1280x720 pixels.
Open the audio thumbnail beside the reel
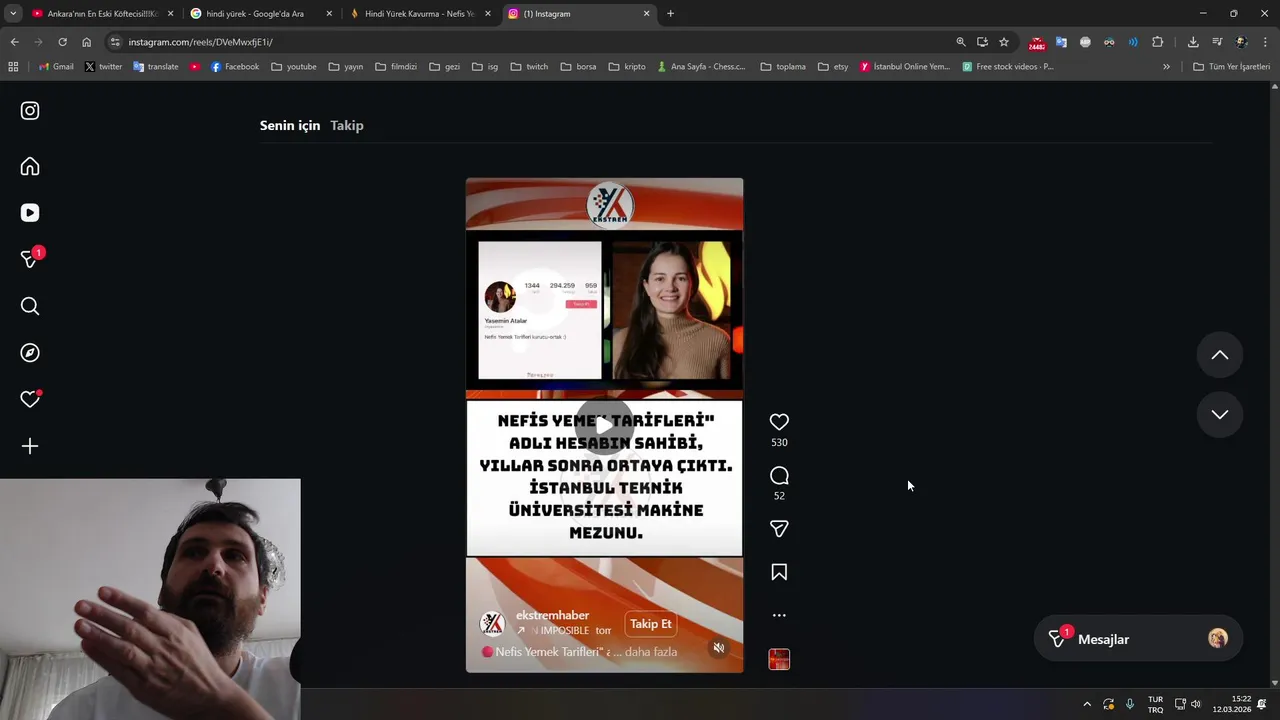[x=779, y=660]
